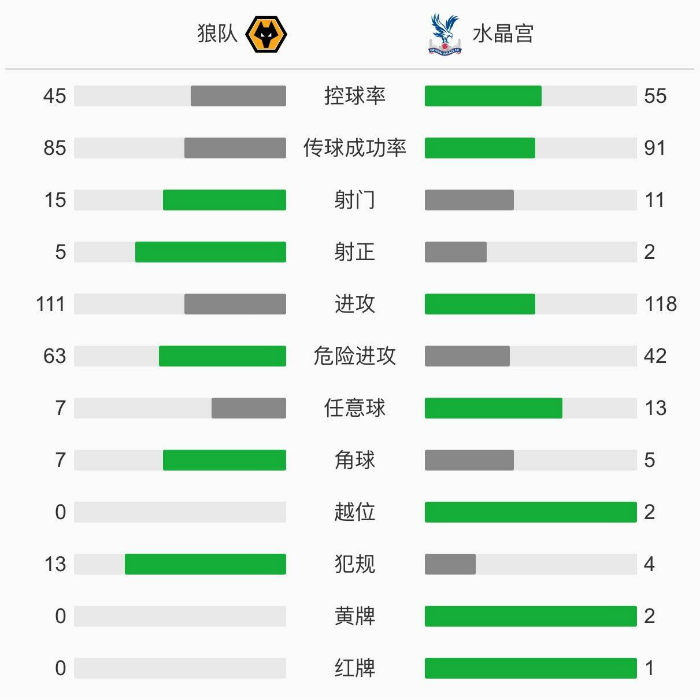Image resolution: width=700 pixels, height=700 pixels.
Task: Click Crystal Palace's green 任意球 bar
Action: (x=493, y=408)
